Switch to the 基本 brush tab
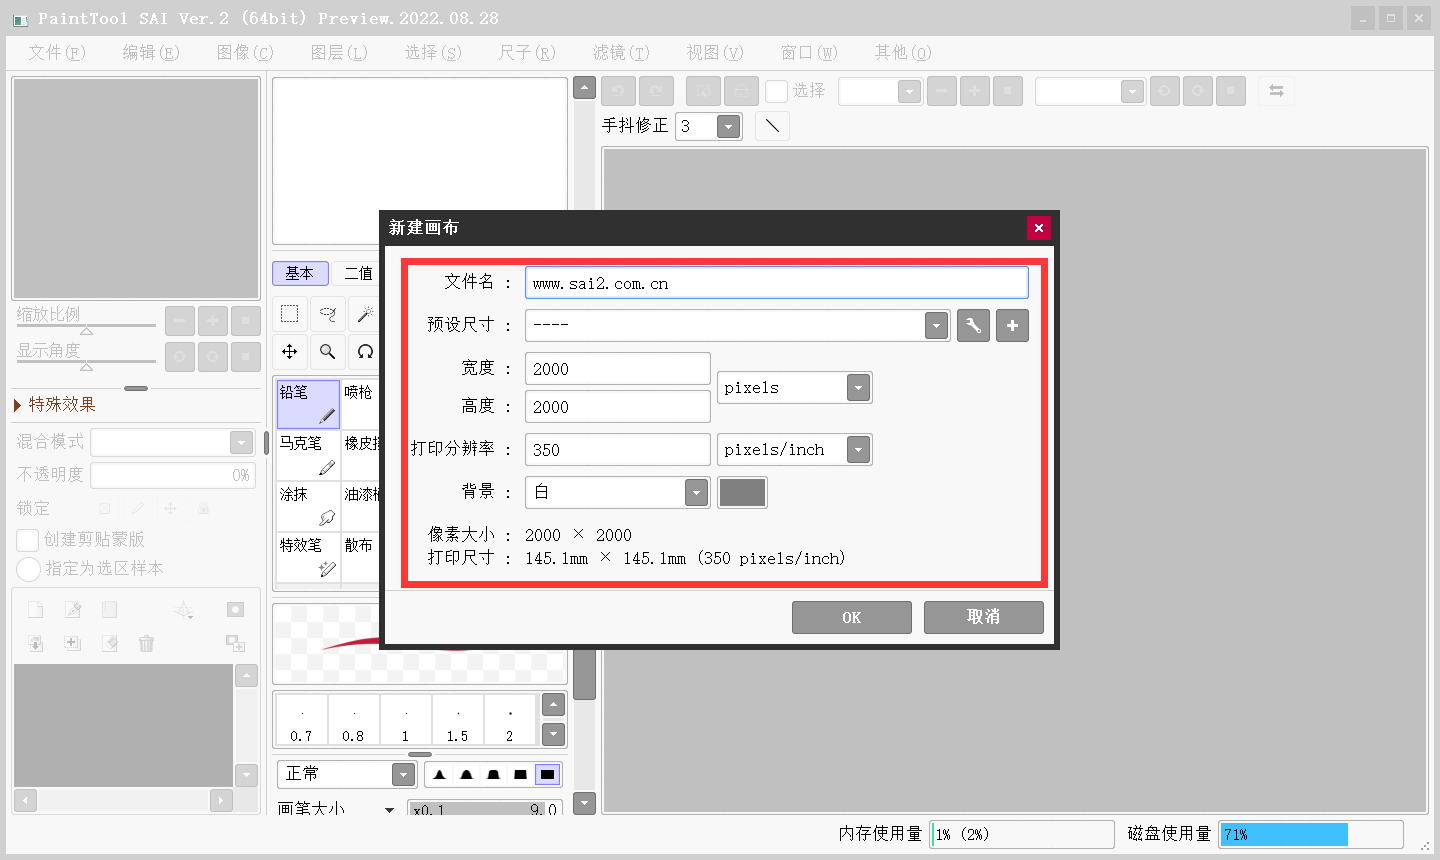The height and width of the screenshot is (860, 1440). pyautogui.click(x=300, y=273)
